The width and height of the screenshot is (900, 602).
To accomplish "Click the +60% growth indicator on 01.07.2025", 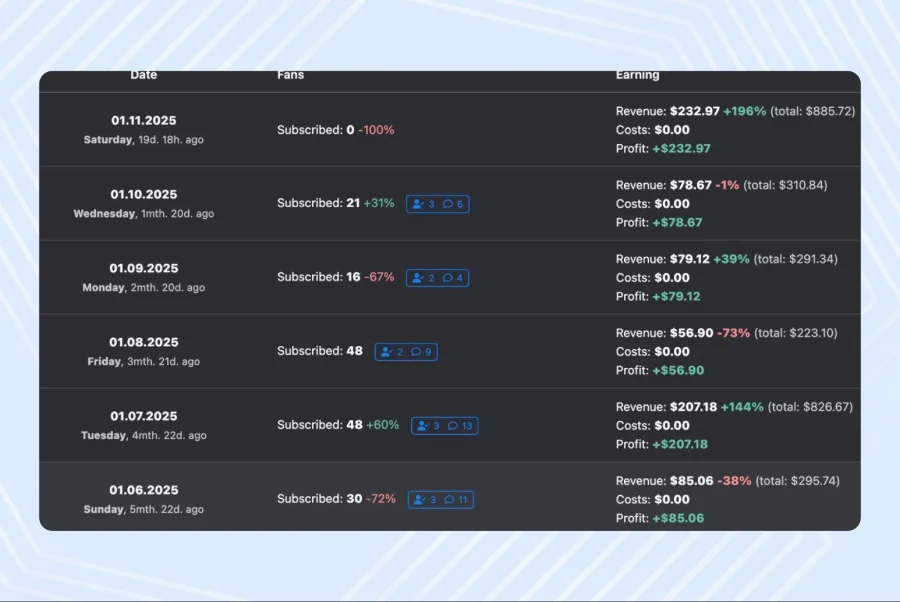I will click(x=381, y=424).
